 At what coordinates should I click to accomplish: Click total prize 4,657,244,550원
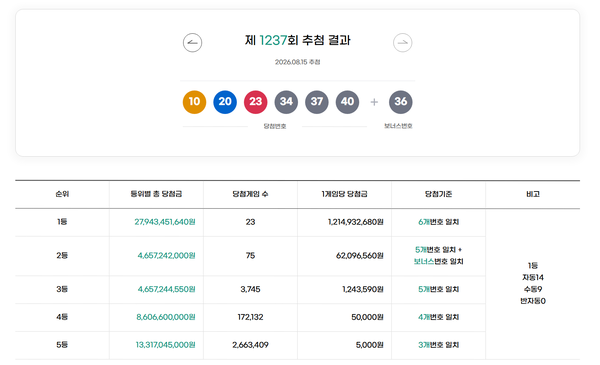pos(166,289)
